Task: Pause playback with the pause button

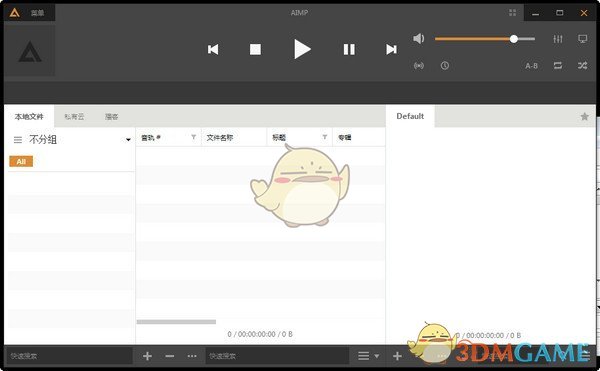Action: tap(349, 49)
